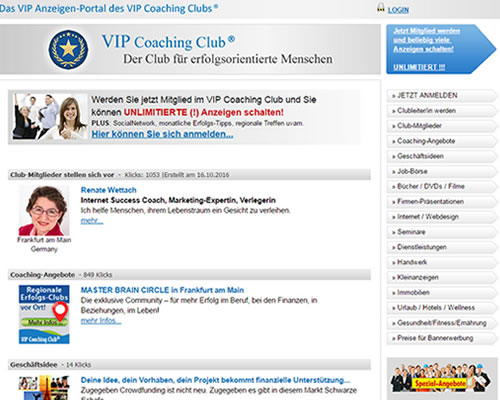The width and height of the screenshot is (500, 400).
Task: Click the business people promo photo
Action: point(50,116)
